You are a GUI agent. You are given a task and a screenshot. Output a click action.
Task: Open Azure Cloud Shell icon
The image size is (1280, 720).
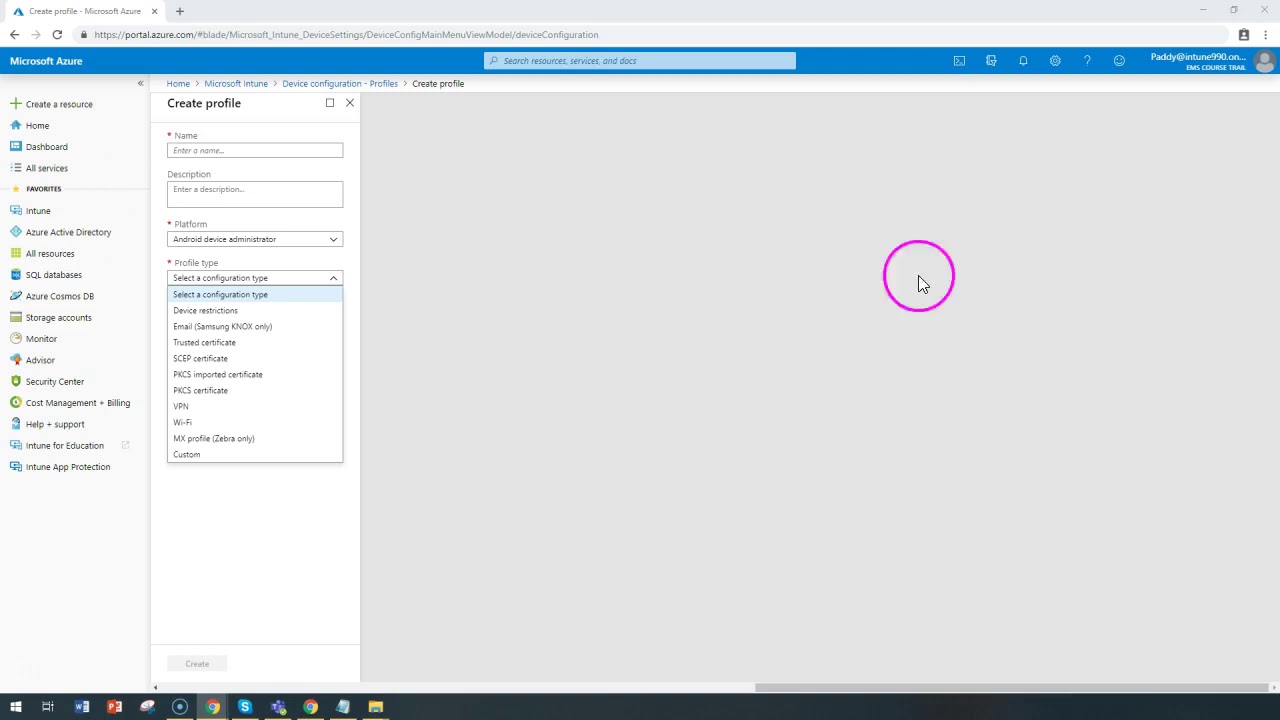coord(959,61)
